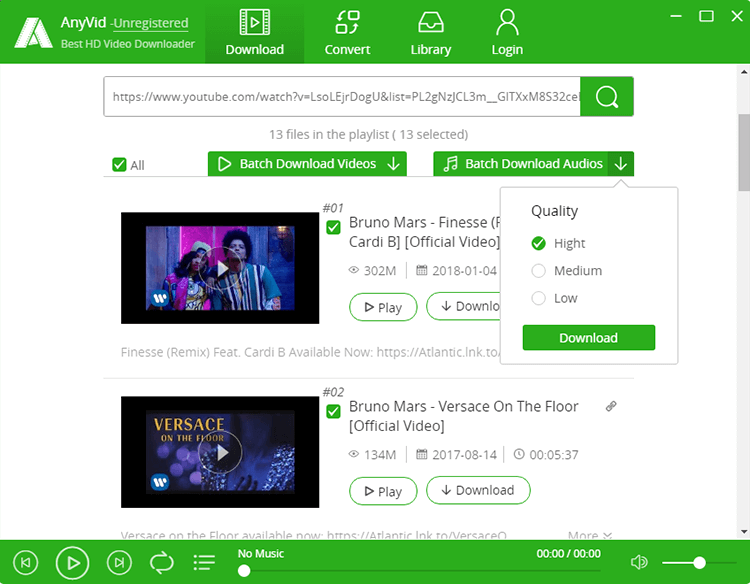The image size is (750, 584).
Task: Click the green Download button in Quality popup
Action: coord(588,338)
